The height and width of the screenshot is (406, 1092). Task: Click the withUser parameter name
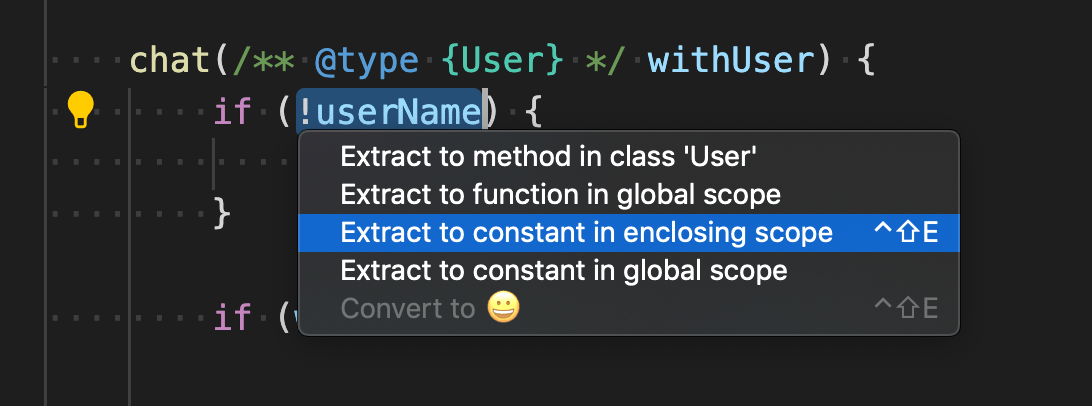(731, 62)
